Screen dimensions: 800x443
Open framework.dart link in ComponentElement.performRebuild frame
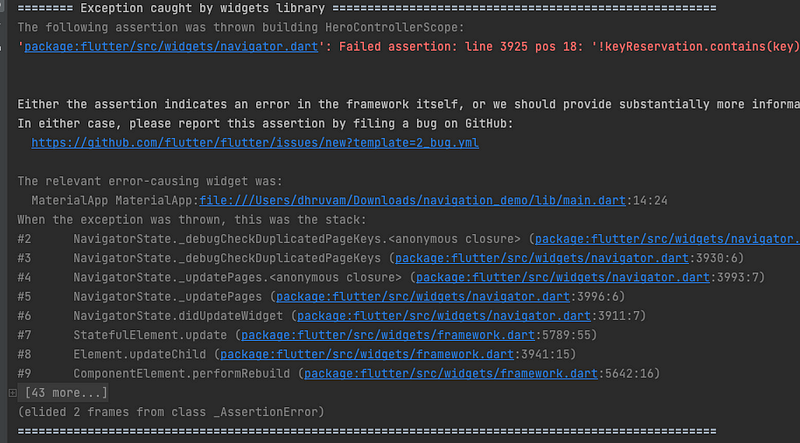click(451, 374)
